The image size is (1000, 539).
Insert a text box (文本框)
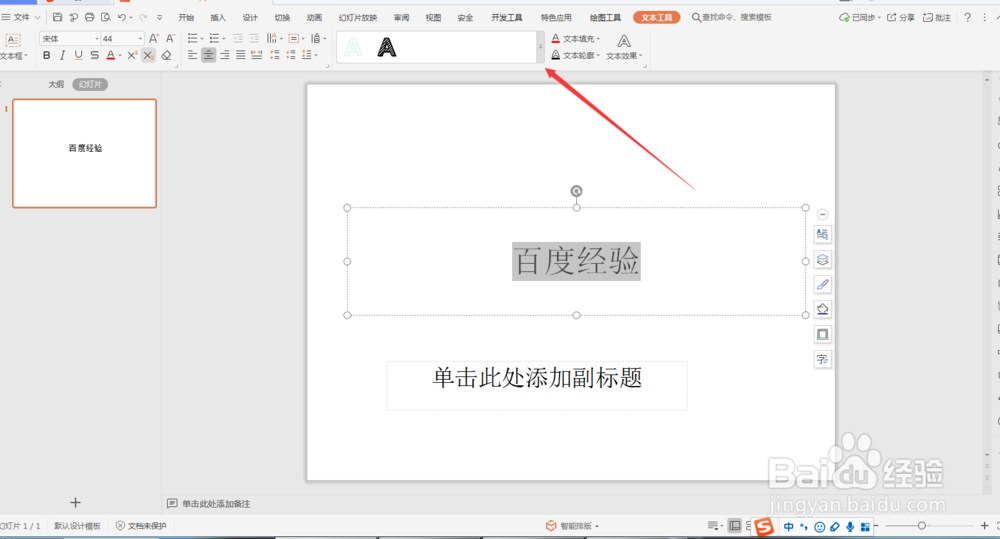(x=13, y=46)
